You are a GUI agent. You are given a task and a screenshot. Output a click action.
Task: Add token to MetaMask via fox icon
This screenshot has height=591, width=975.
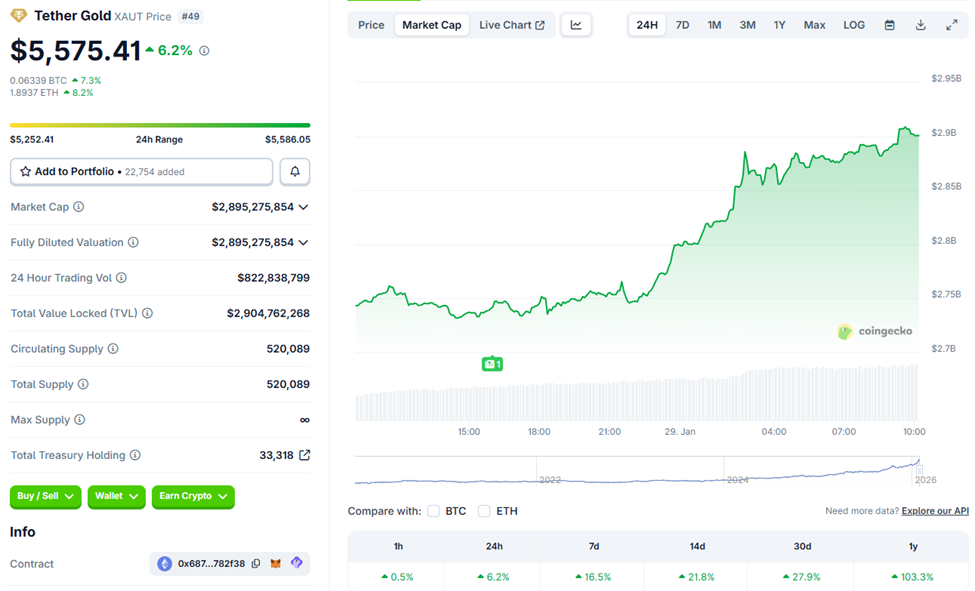(276, 563)
